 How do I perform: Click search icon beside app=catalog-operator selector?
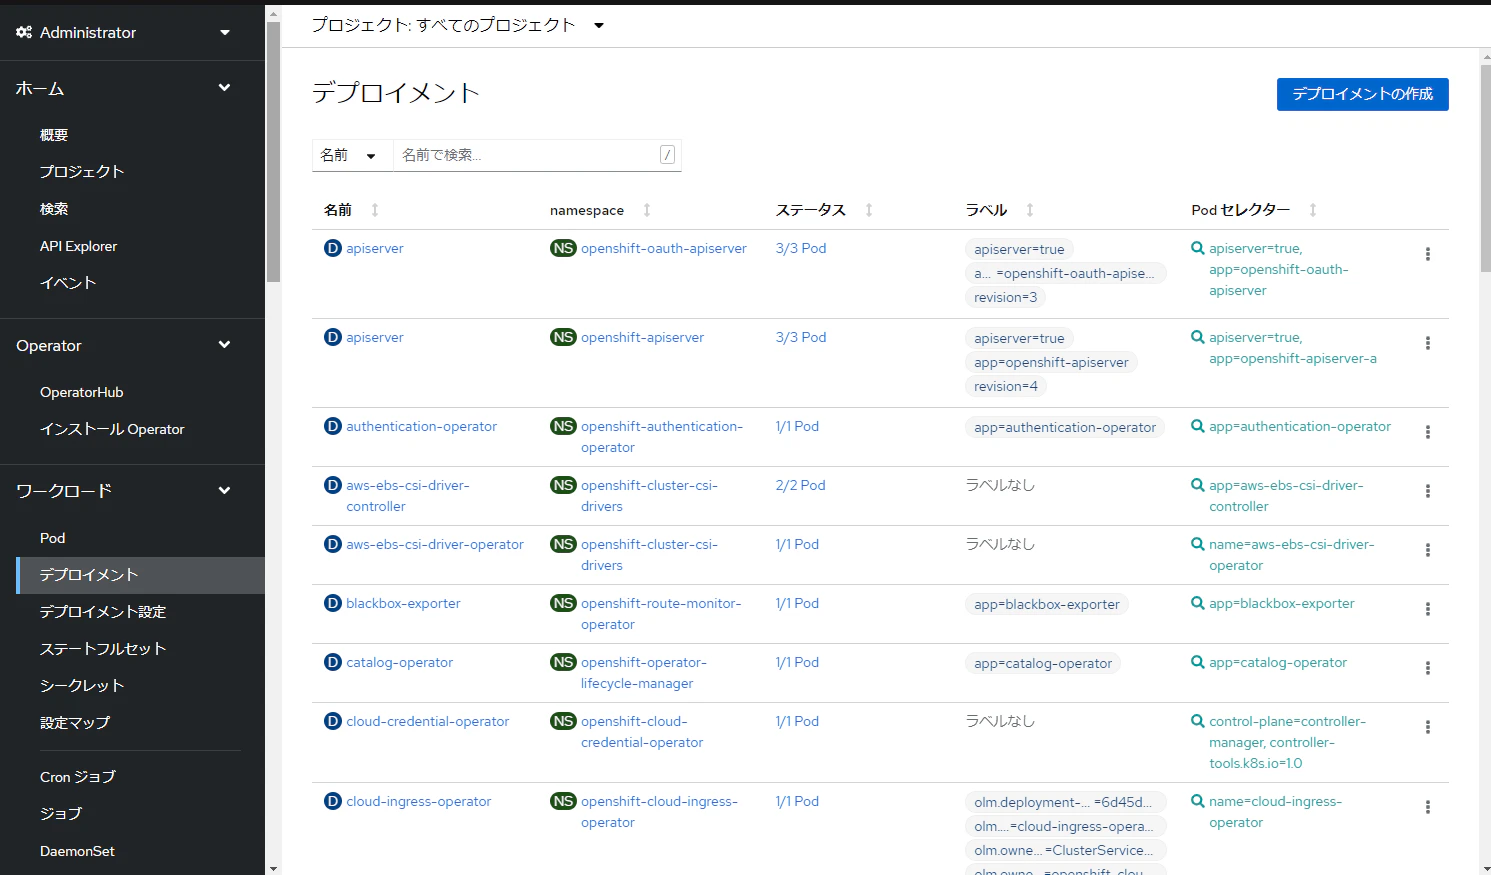1198,662
